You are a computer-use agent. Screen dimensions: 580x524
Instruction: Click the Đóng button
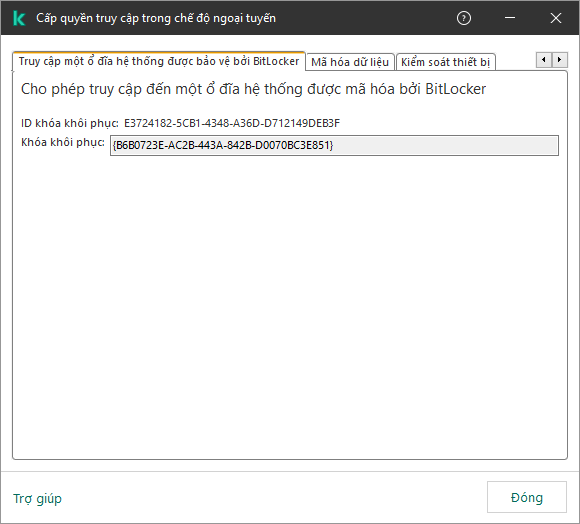(526, 497)
